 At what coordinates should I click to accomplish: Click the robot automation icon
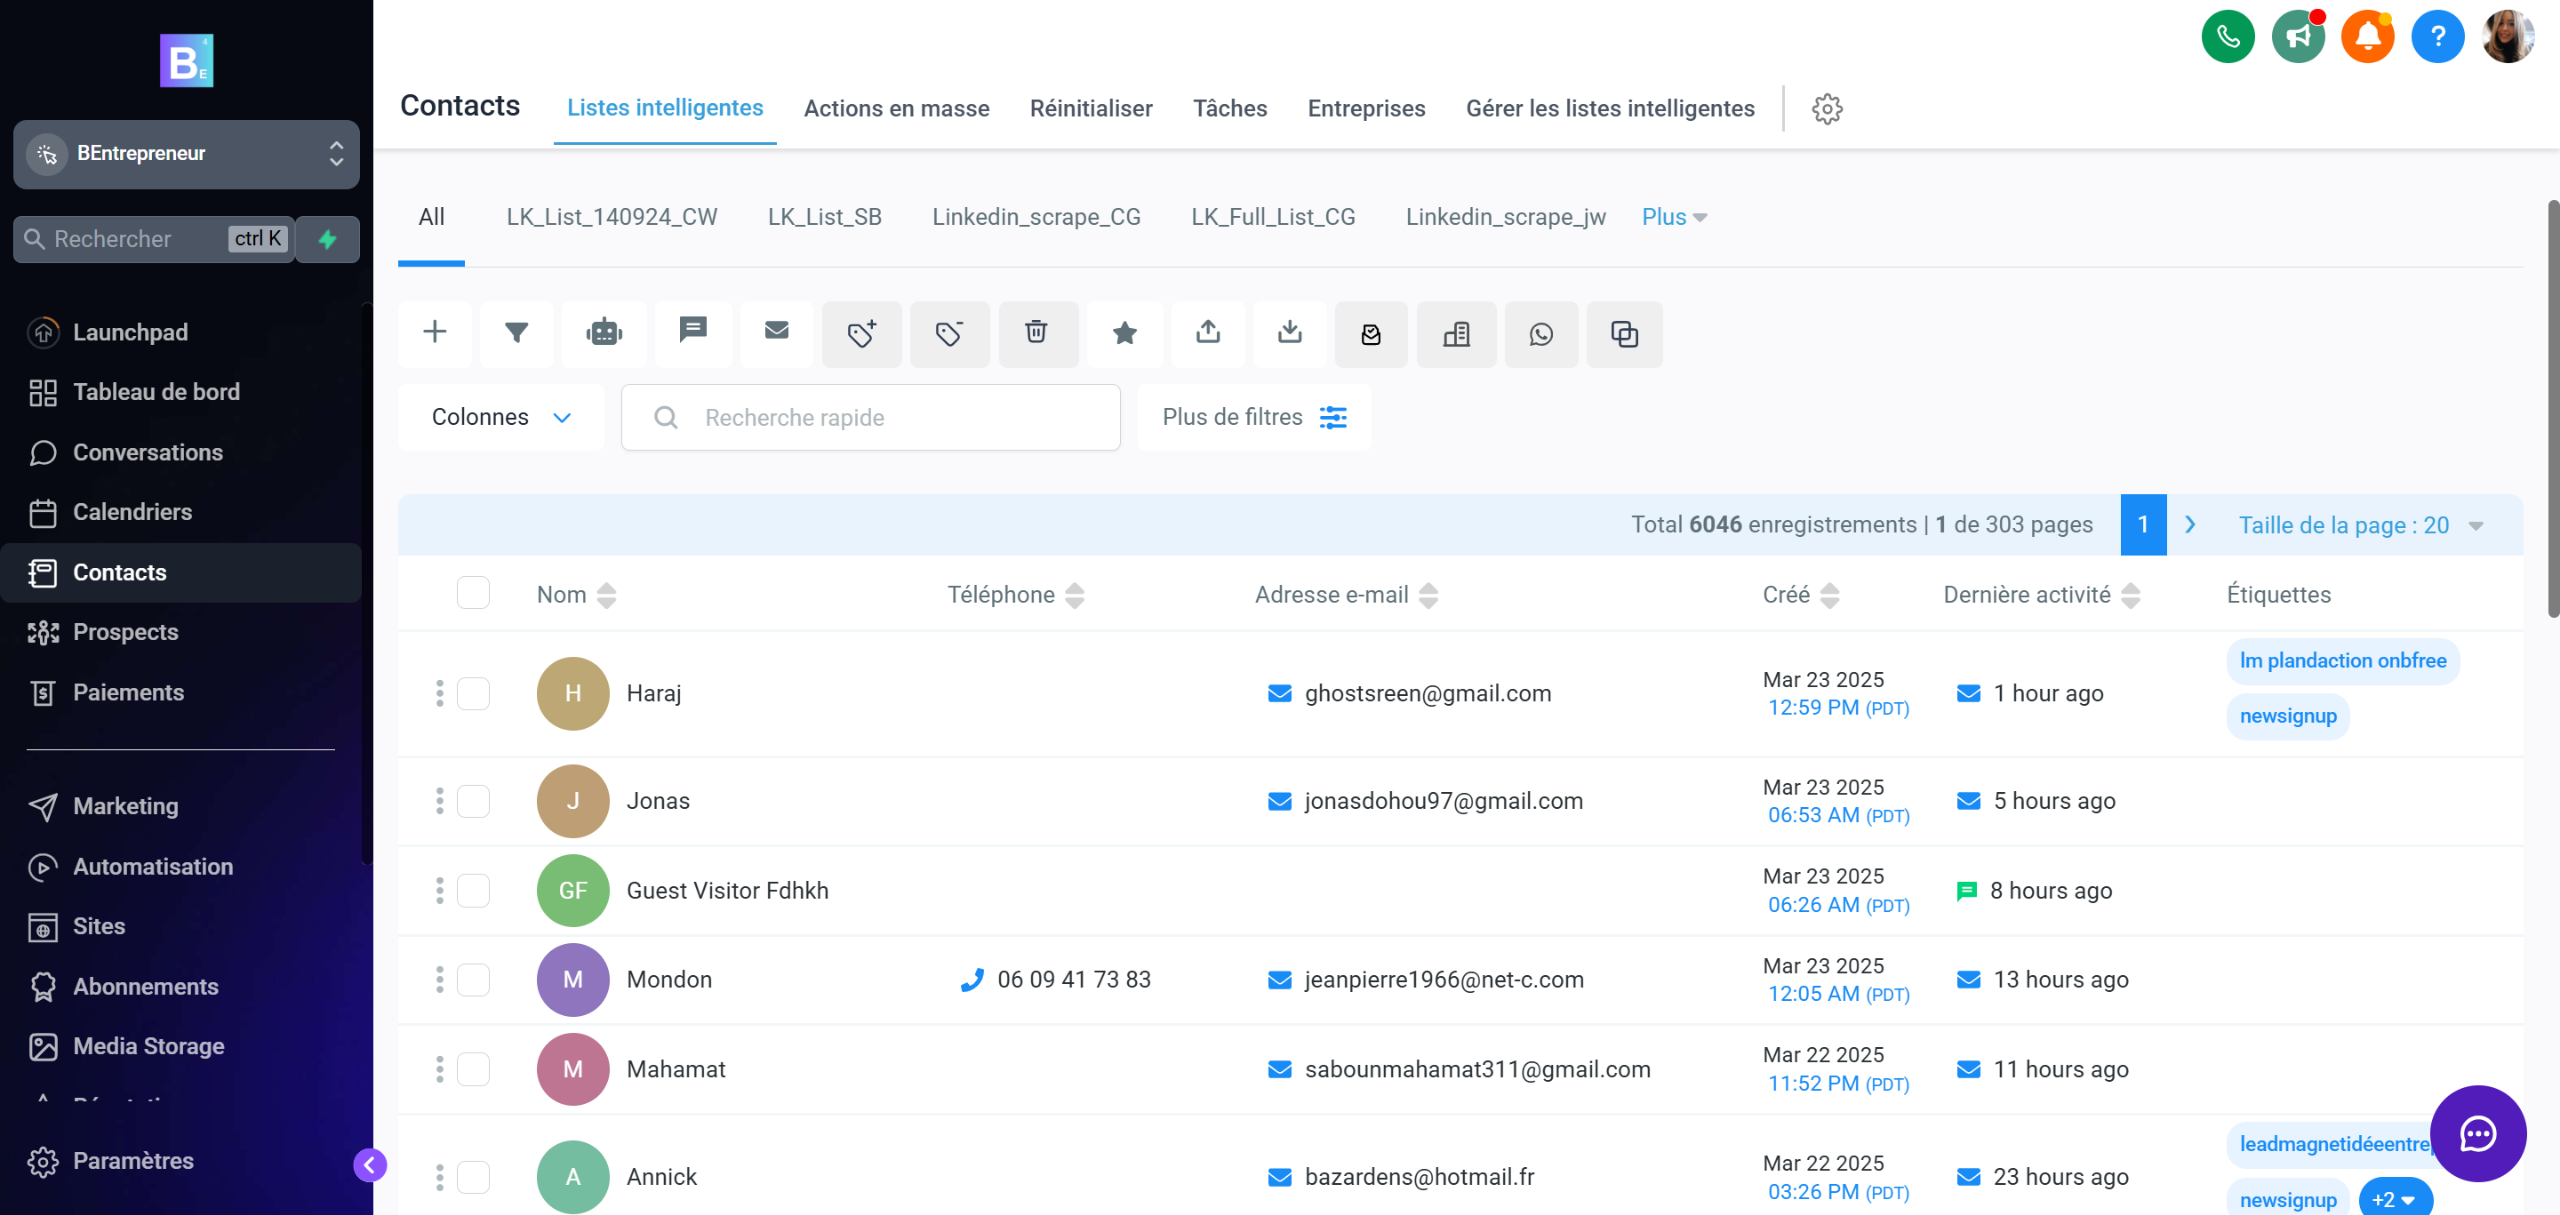pos(604,333)
